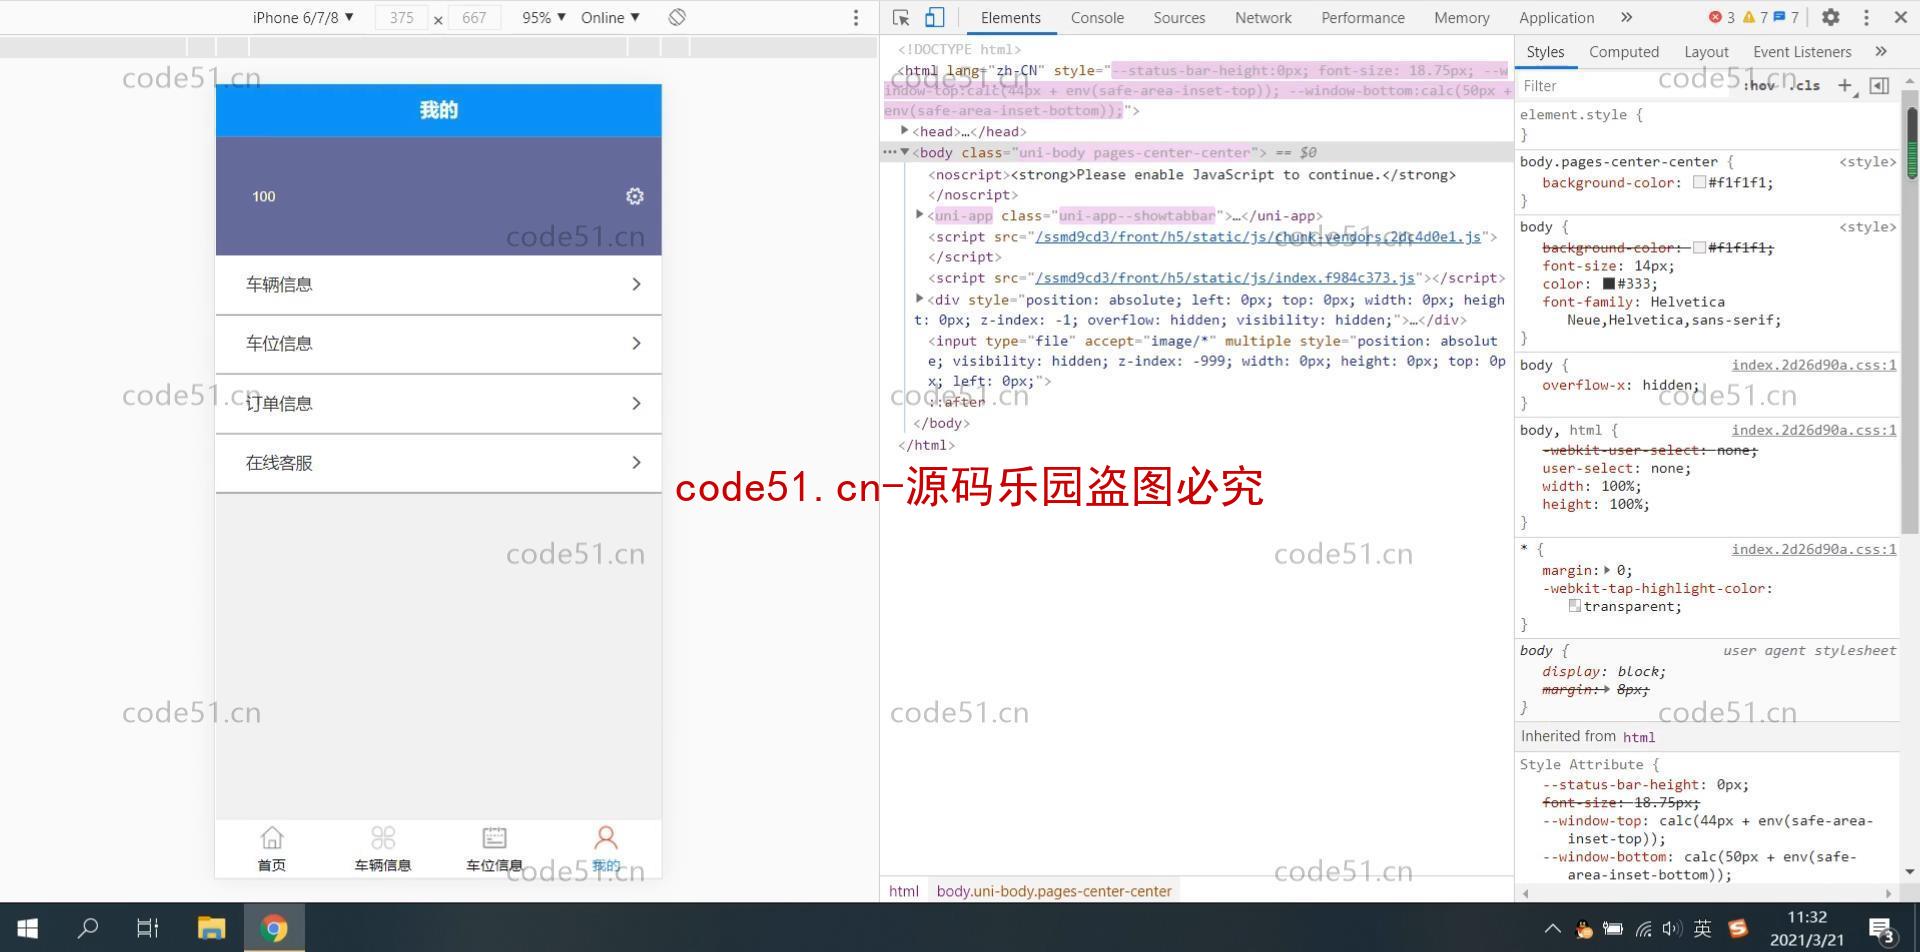Viewport: 1920px width, 952px height.
Task: Collapse the body element node
Action: click(905, 152)
